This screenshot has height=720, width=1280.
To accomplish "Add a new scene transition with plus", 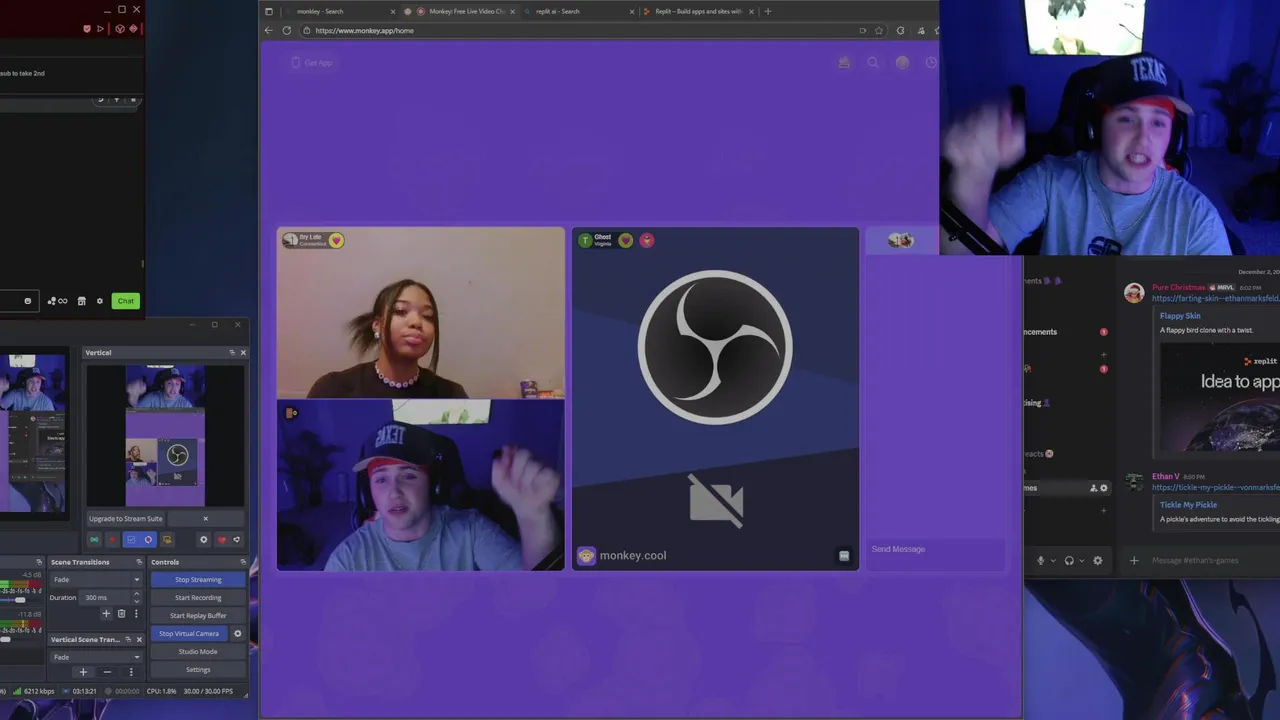I will pyautogui.click(x=106, y=613).
